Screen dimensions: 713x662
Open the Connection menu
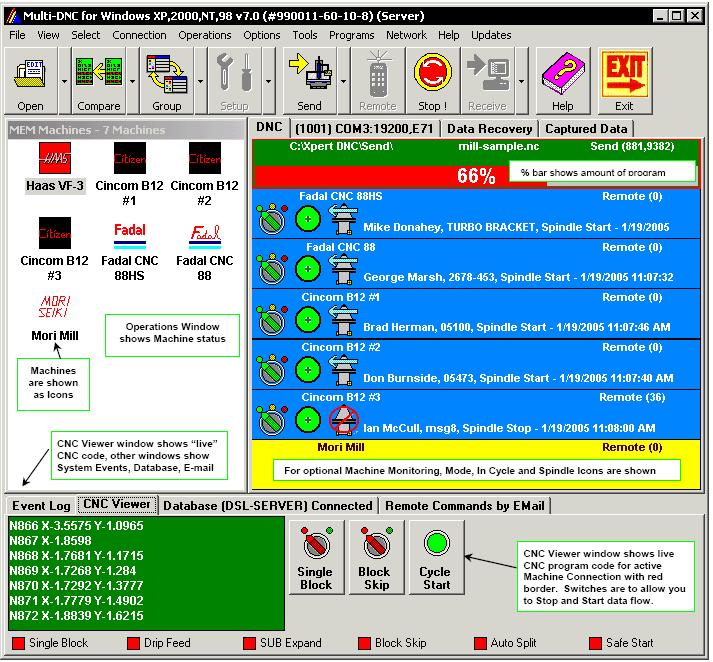point(139,35)
